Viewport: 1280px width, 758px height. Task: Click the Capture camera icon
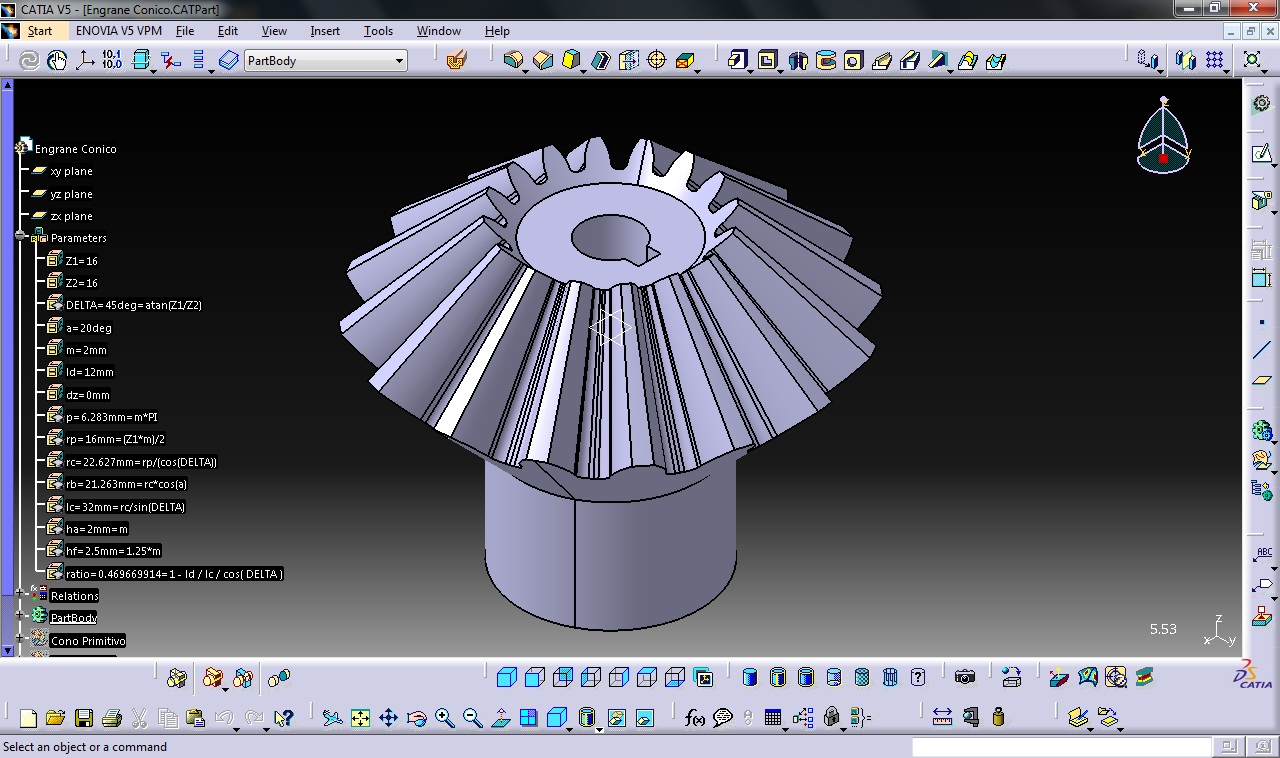pos(965,677)
